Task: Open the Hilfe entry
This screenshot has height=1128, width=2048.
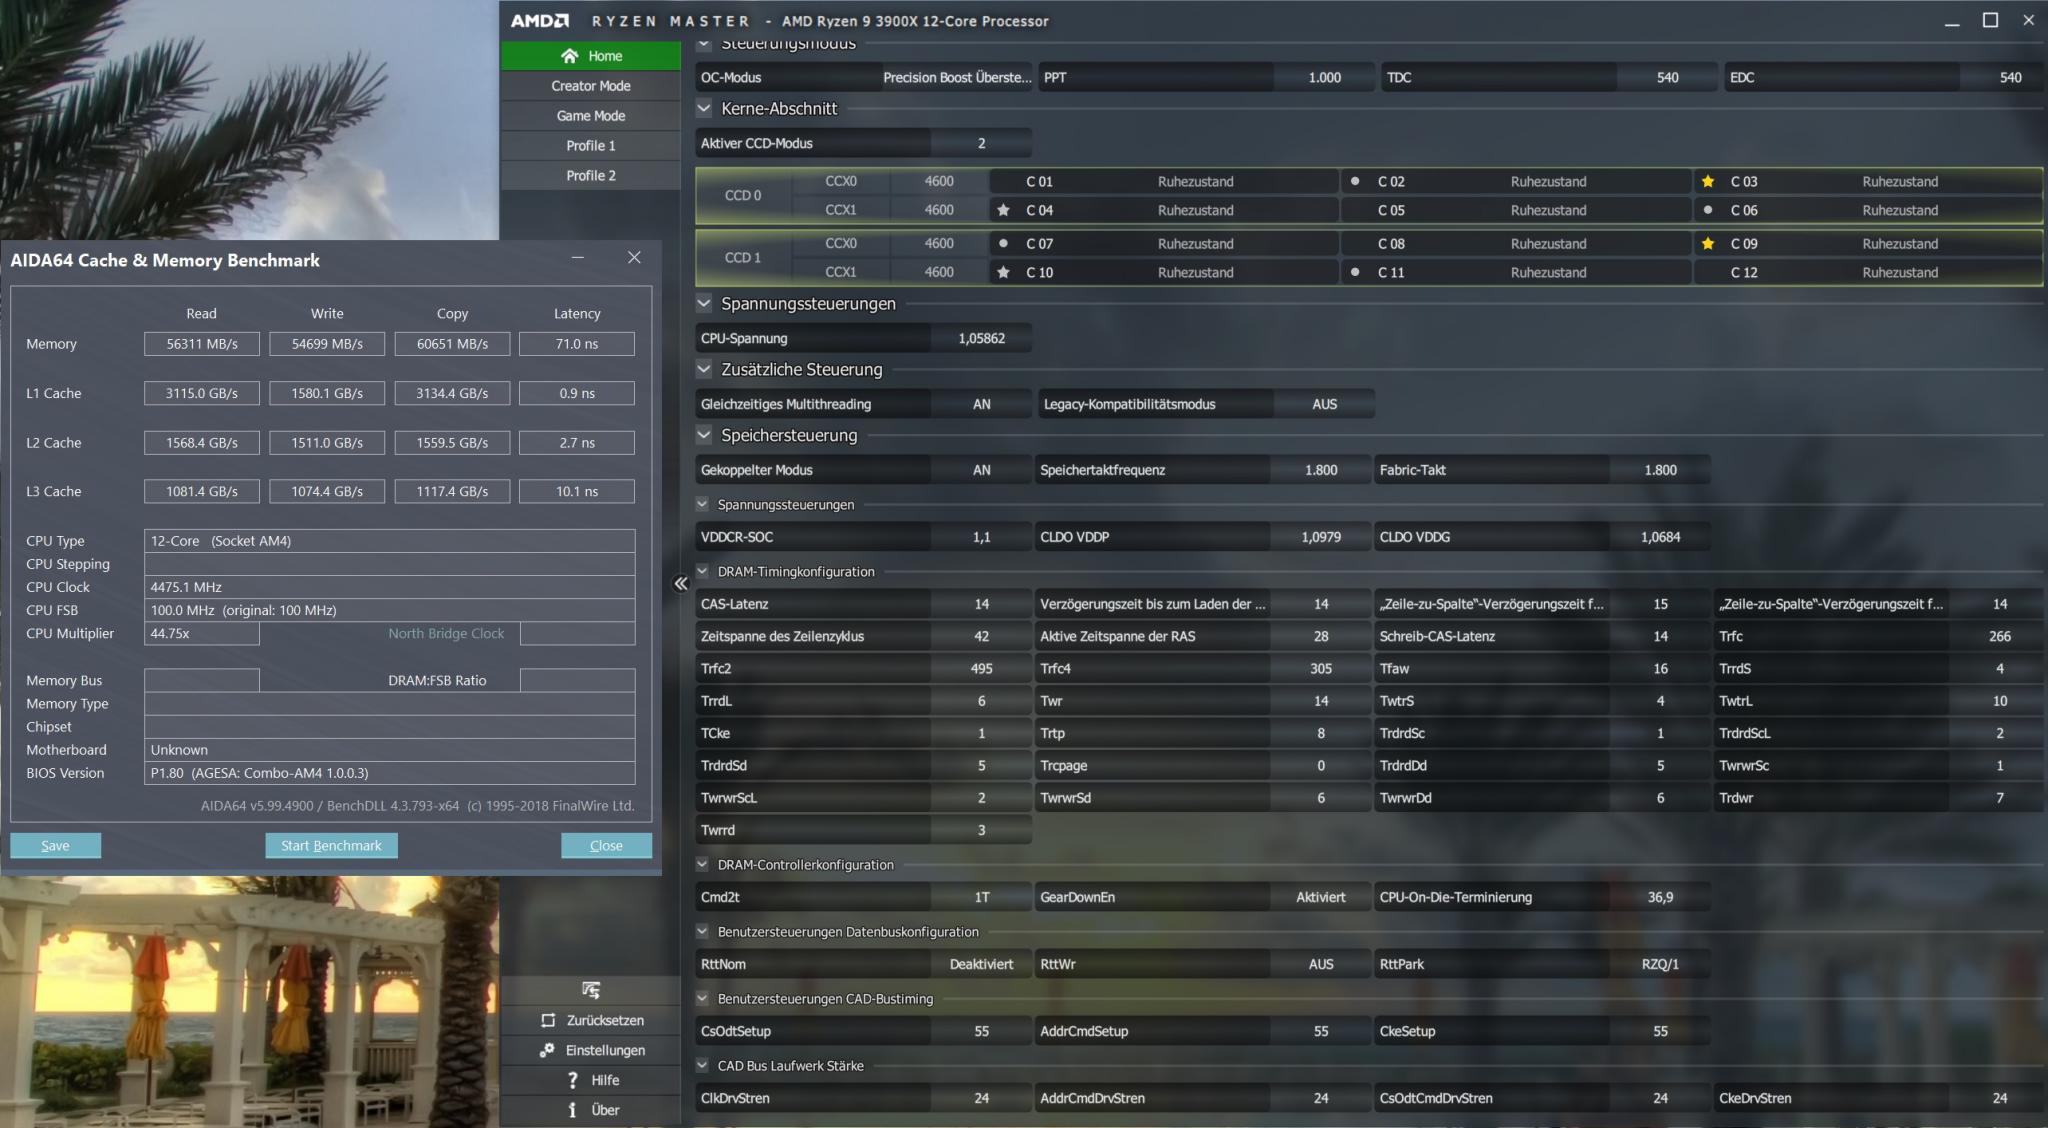Action: (591, 1080)
